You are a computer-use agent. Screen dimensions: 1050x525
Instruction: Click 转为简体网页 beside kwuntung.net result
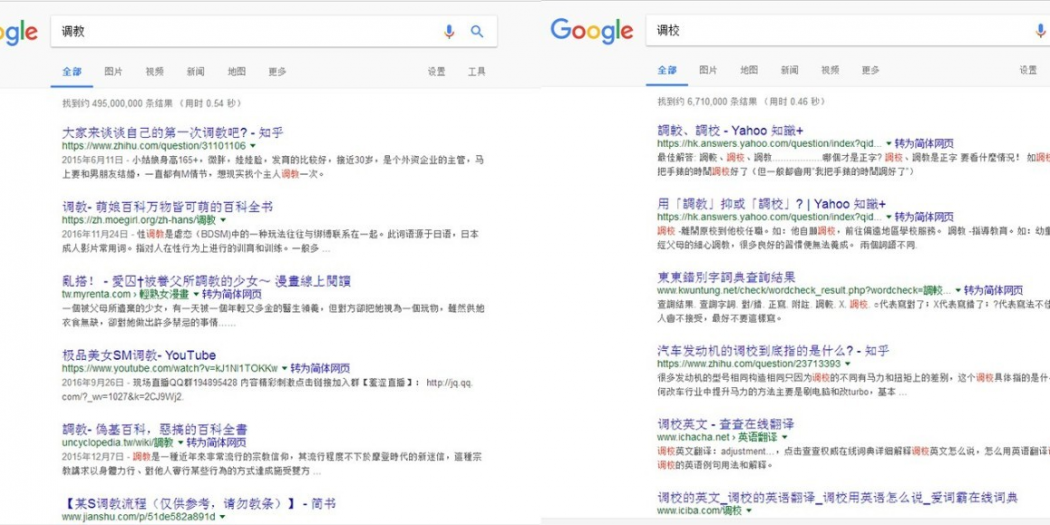994,291
